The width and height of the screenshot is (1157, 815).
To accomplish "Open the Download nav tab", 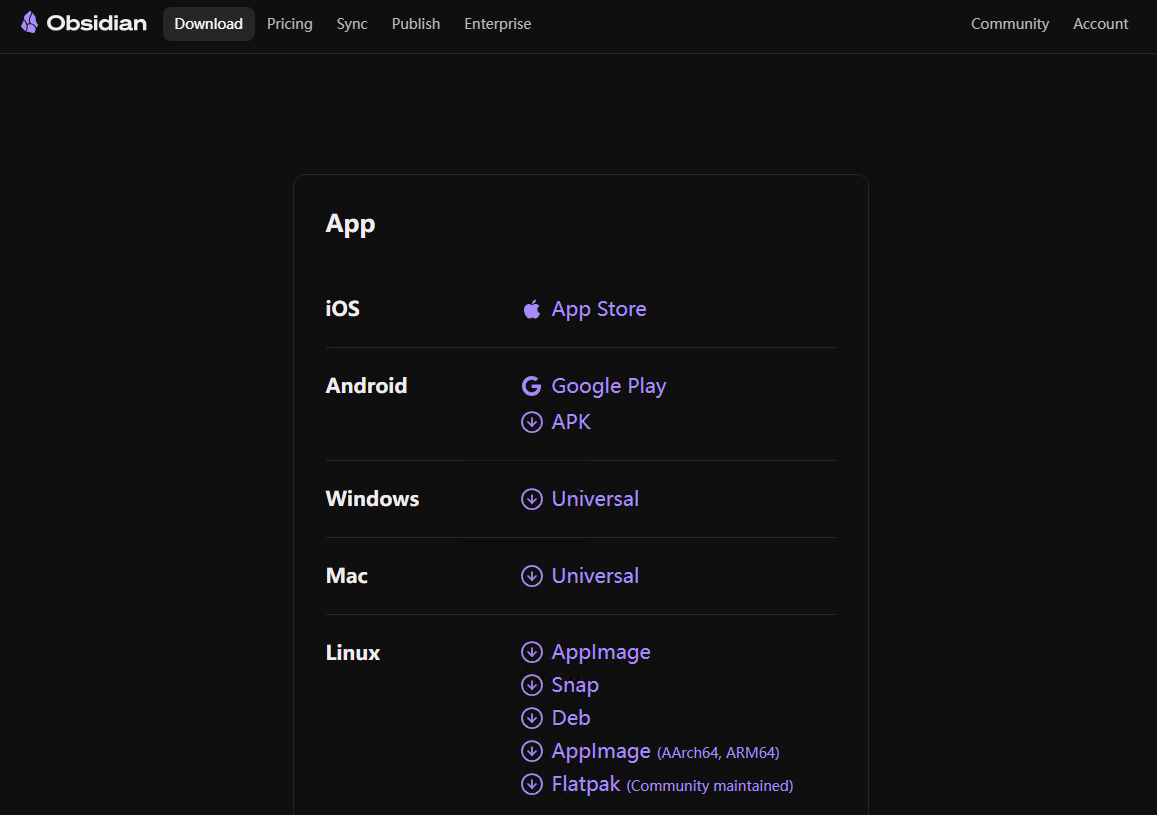I will click(209, 24).
